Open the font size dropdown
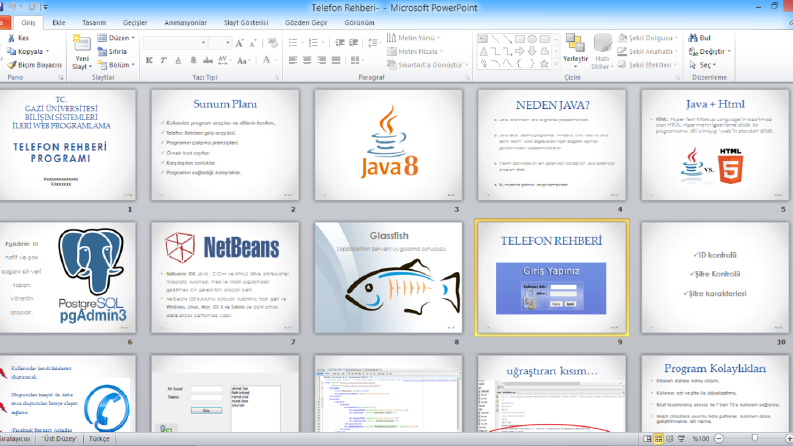Image resolution: width=793 pixels, height=446 pixels. point(228,43)
